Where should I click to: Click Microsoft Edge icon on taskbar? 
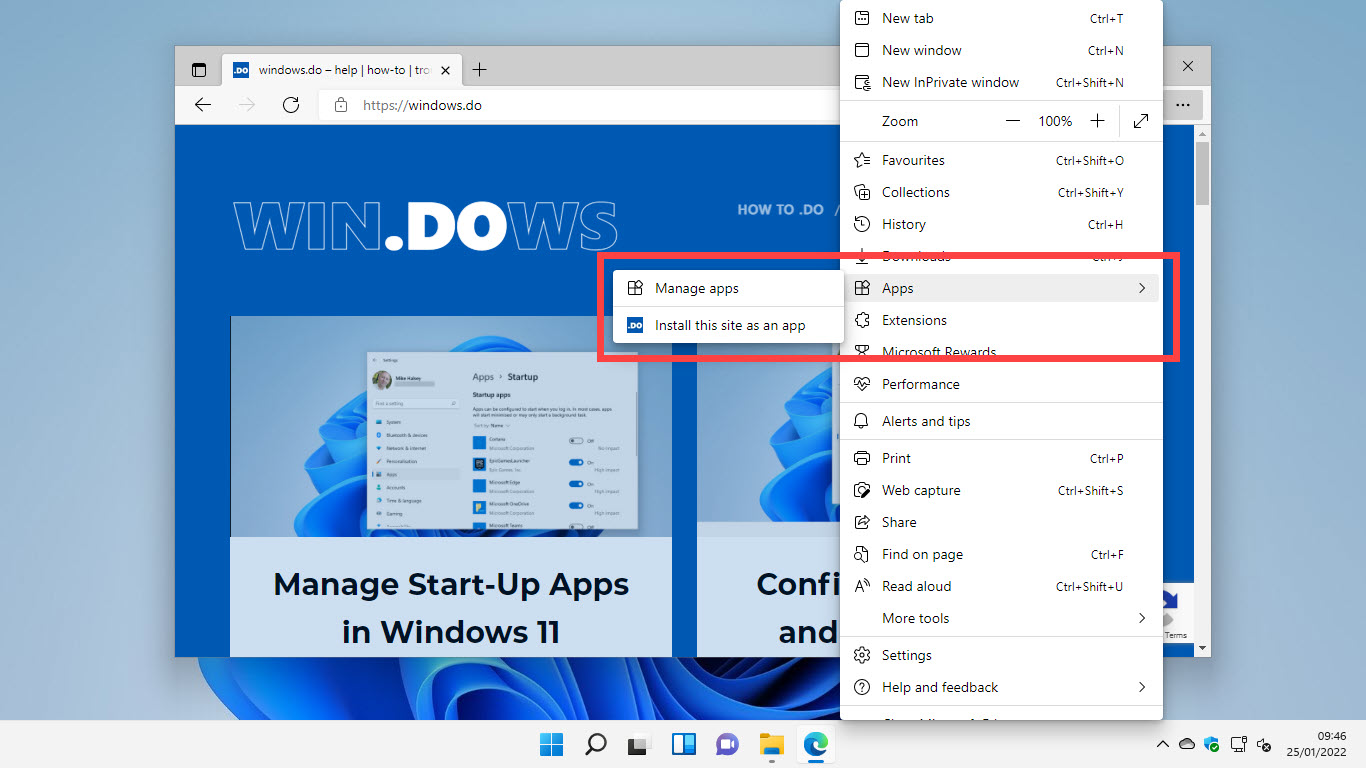[x=815, y=744]
